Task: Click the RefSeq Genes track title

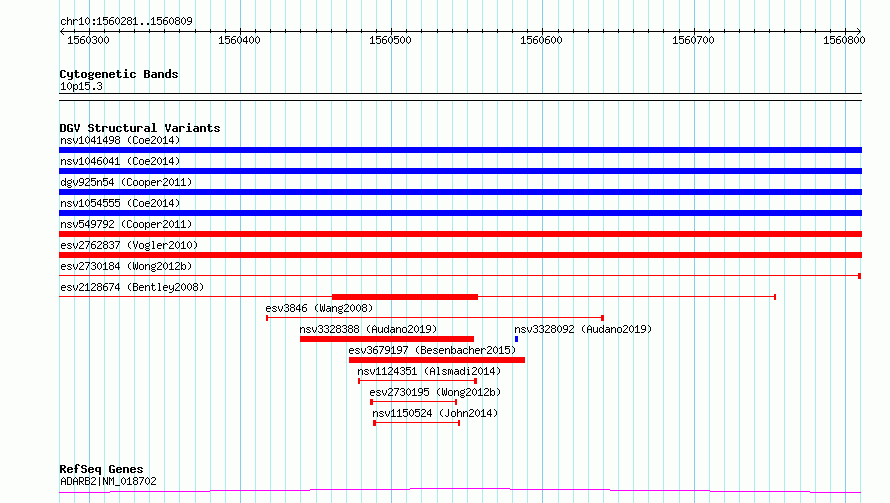Action: point(101,470)
